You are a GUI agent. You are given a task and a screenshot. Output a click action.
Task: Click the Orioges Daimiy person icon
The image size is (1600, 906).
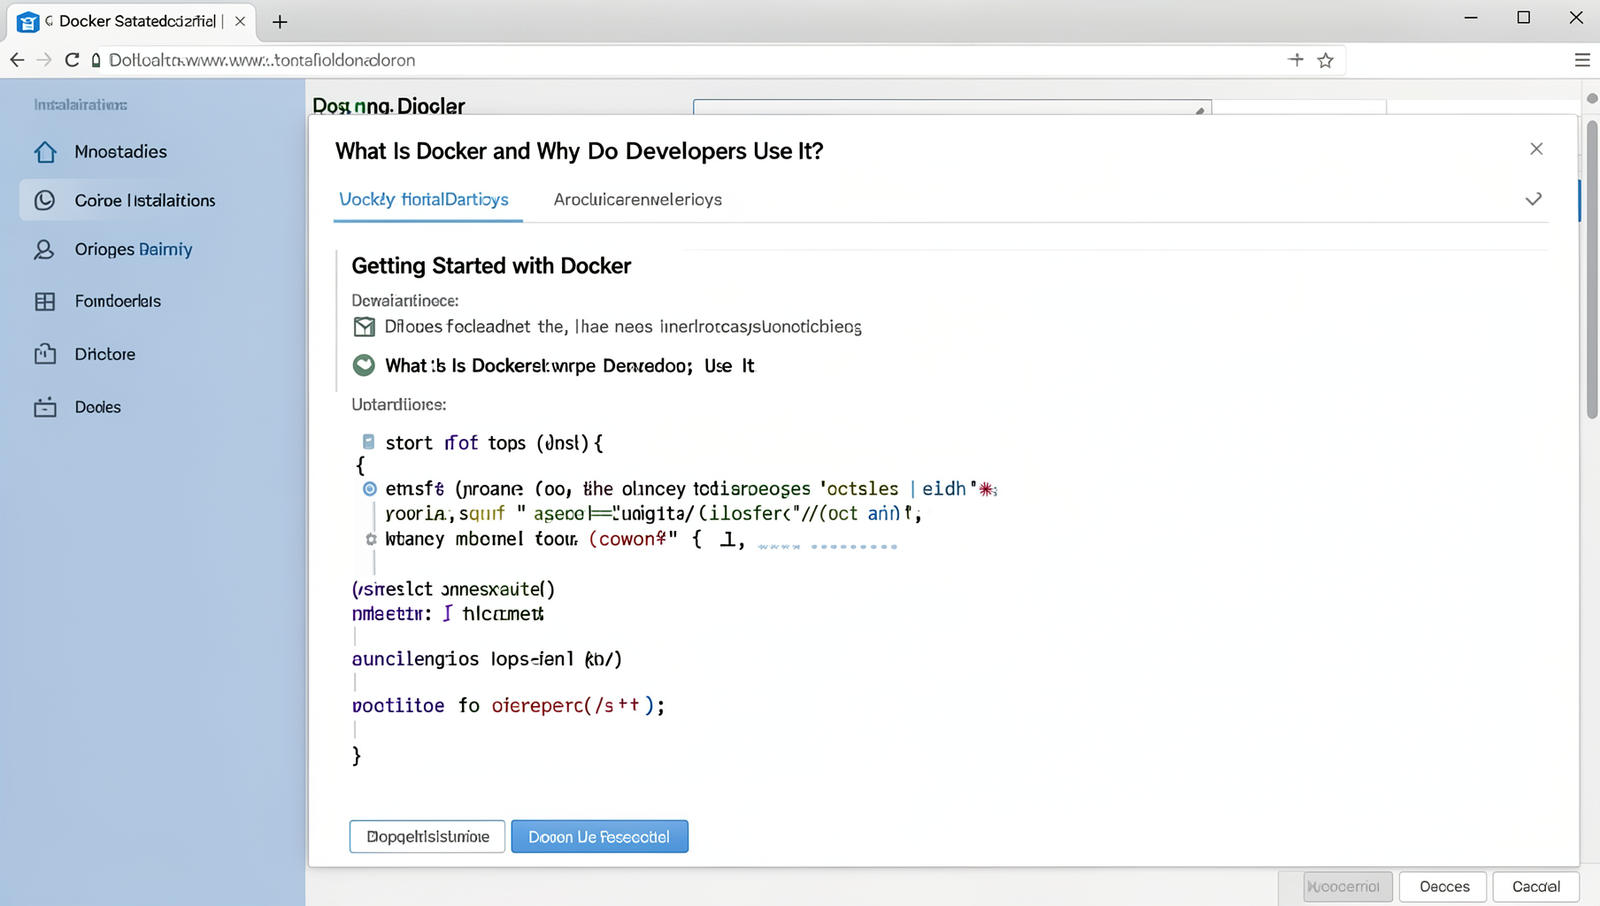(44, 249)
